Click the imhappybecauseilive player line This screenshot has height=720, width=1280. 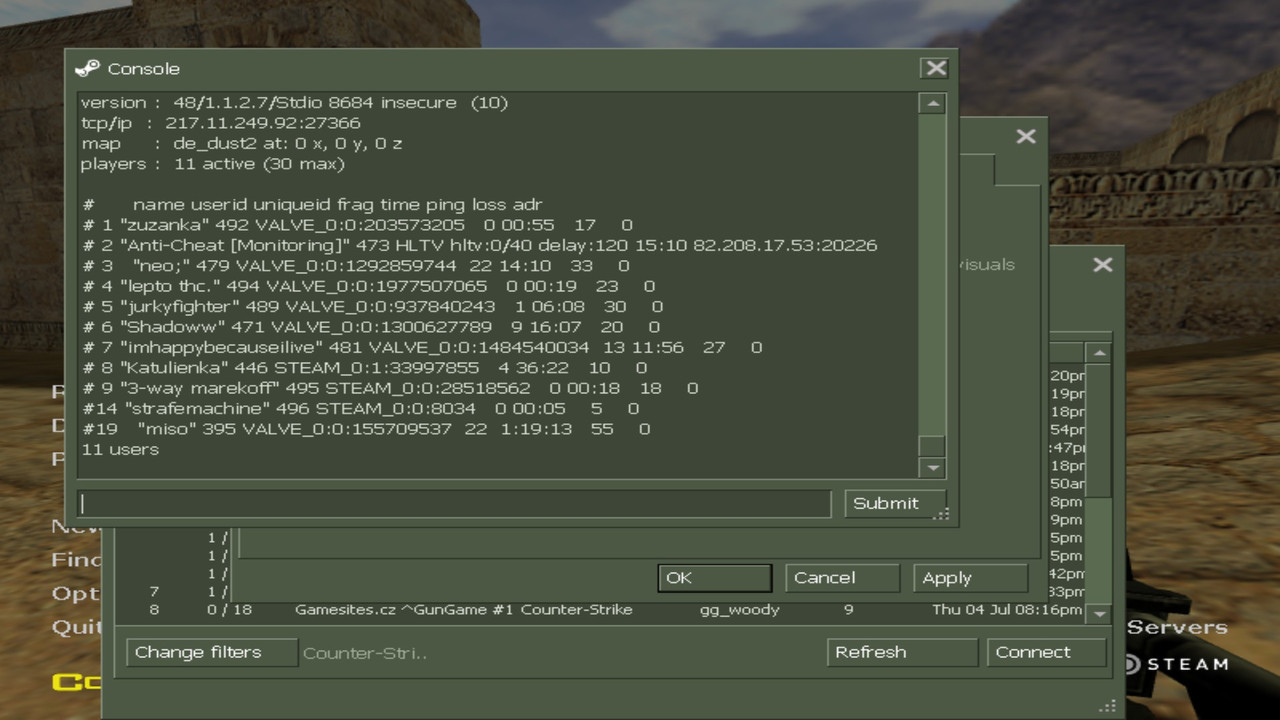(421, 347)
